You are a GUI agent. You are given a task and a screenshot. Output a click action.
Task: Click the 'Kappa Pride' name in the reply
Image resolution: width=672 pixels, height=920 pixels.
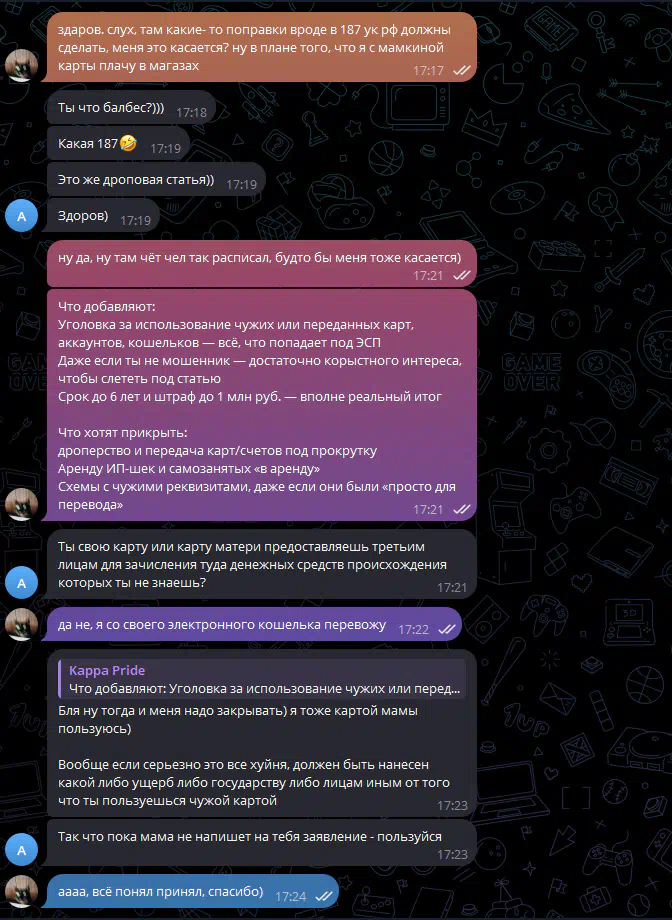(x=107, y=670)
